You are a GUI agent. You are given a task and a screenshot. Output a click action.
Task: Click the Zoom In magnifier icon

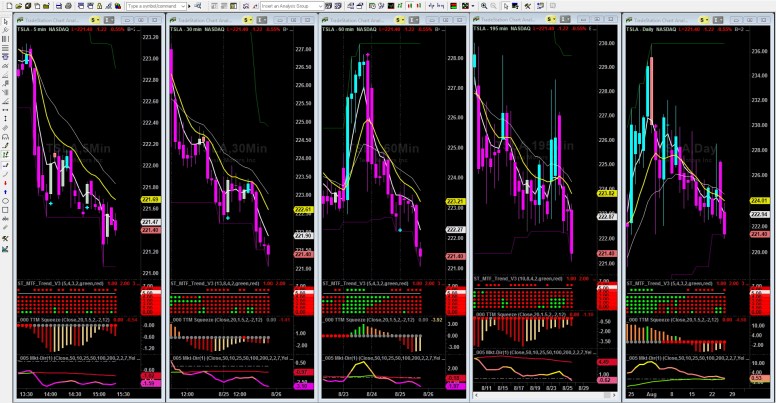point(483,6)
